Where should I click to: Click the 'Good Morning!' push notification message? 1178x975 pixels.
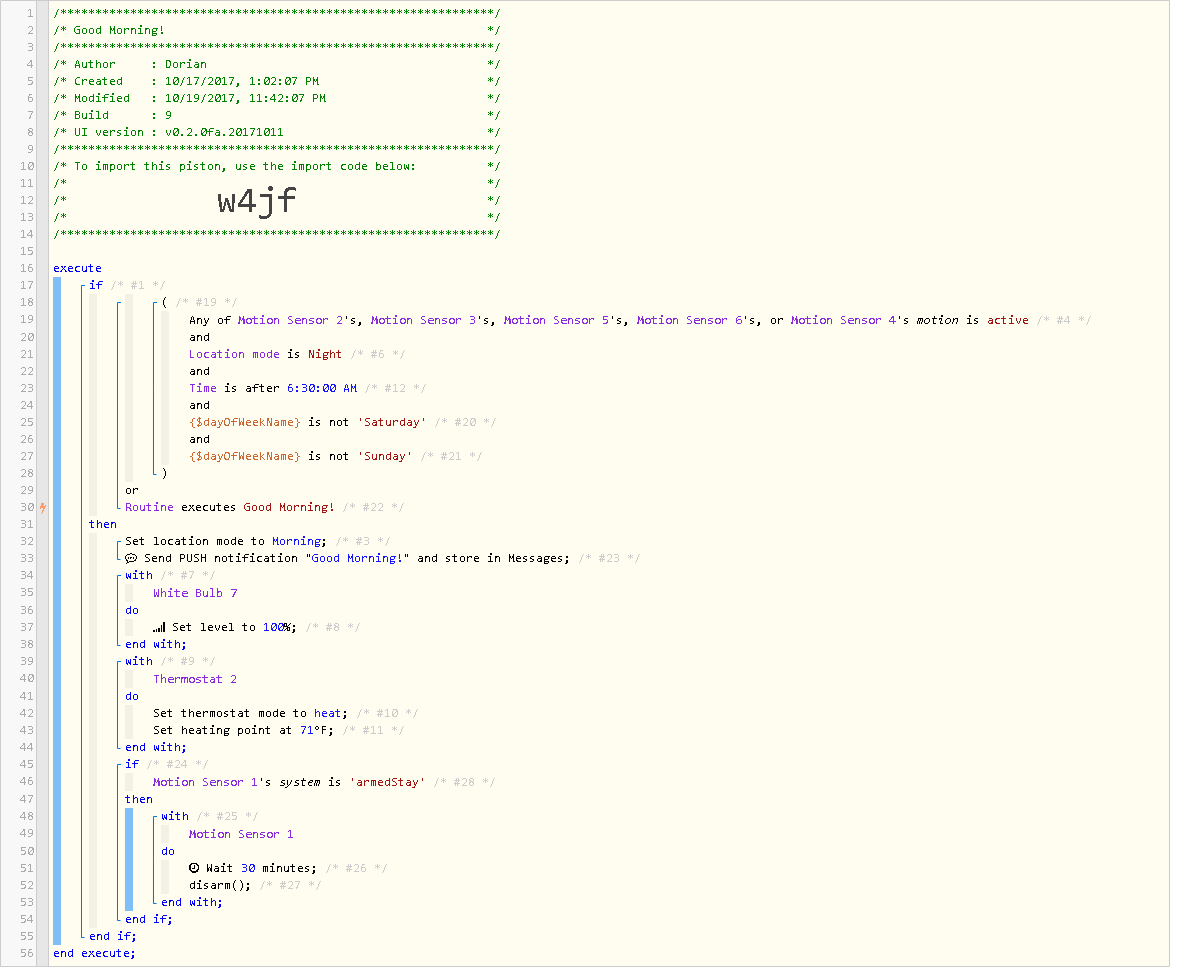pyautogui.click(x=357, y=559)
